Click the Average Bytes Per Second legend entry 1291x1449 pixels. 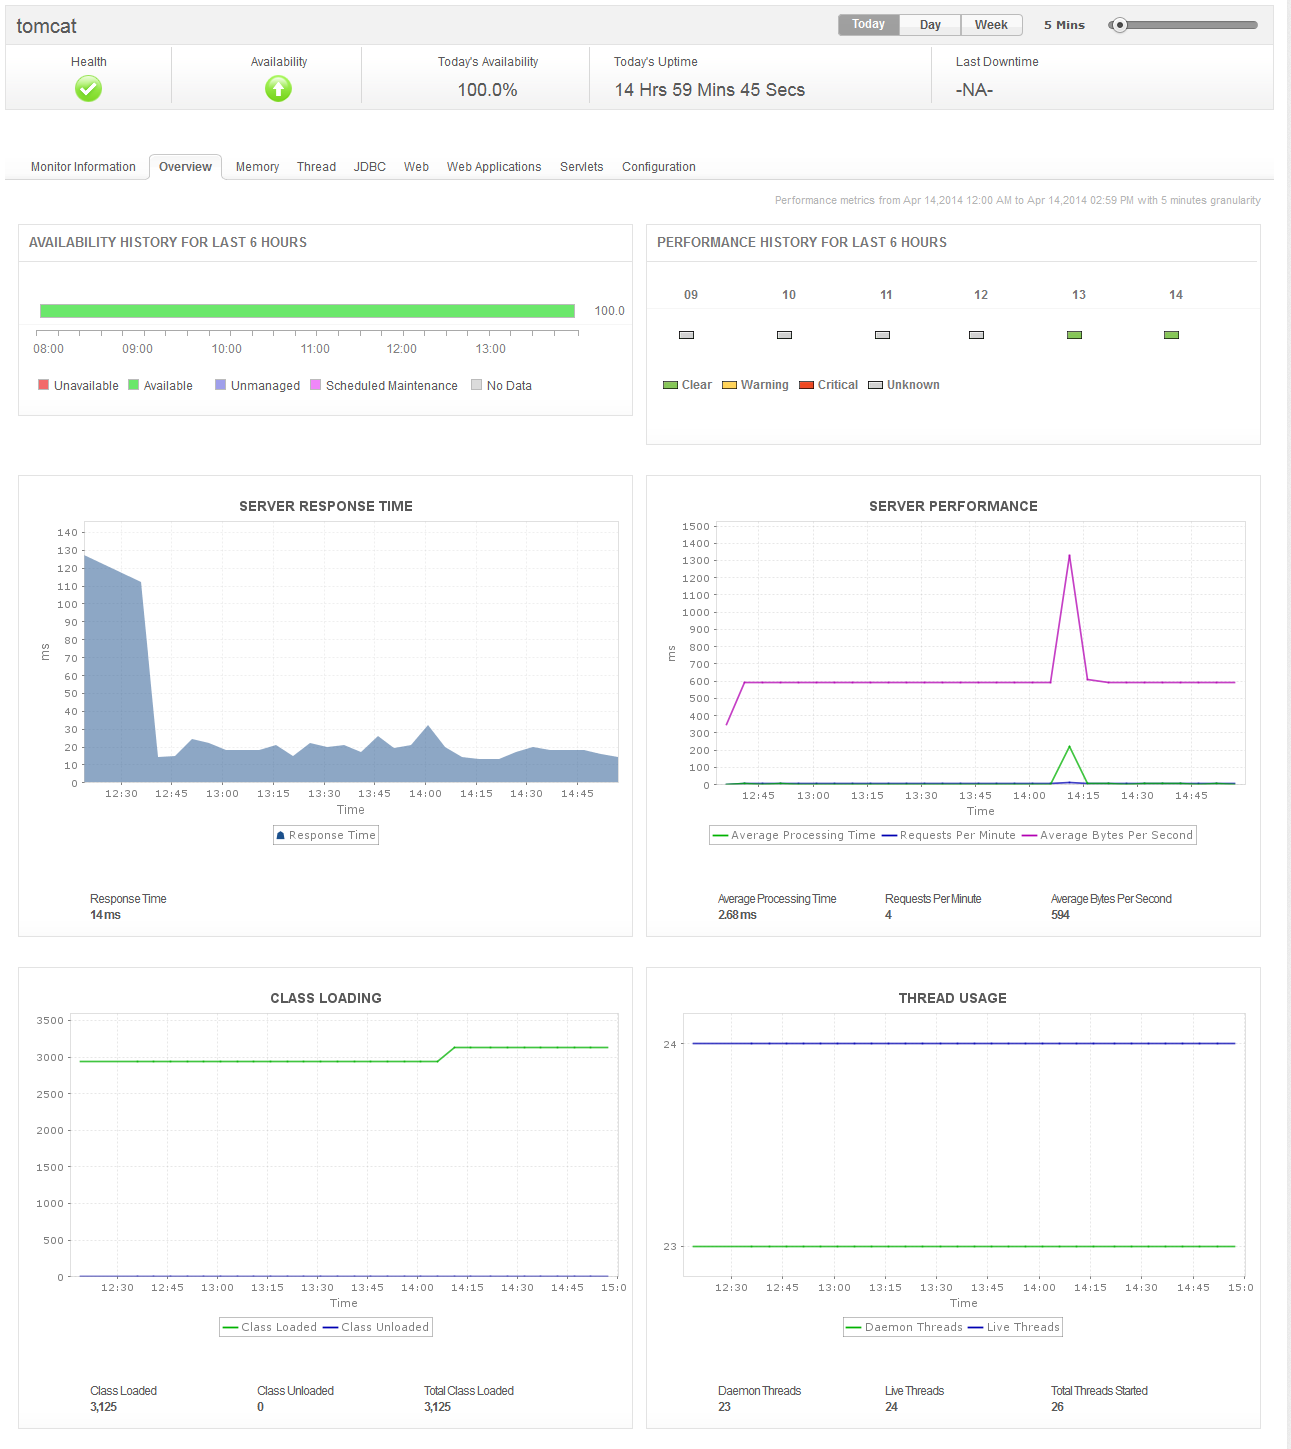point(1108,835)
